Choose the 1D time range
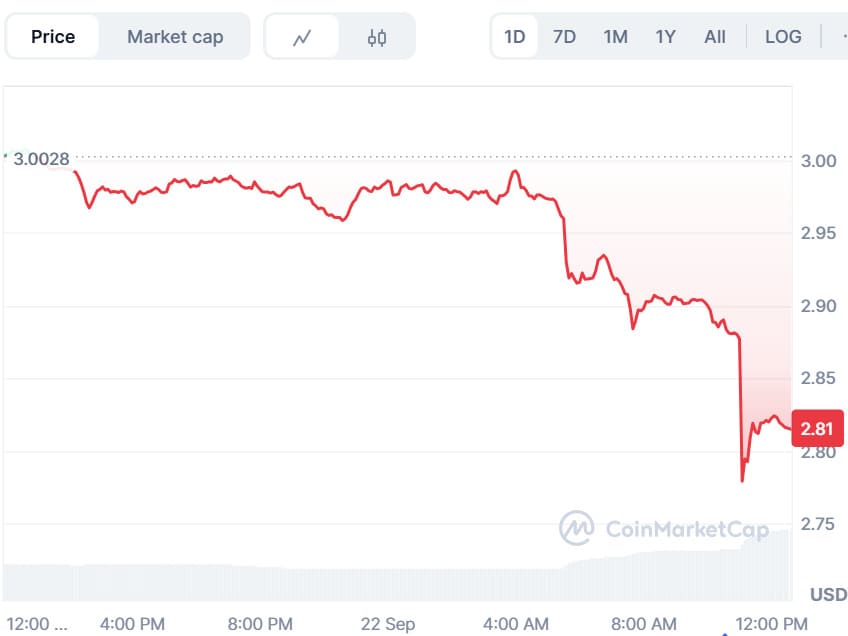Screen dimensions: 848x636 click(x=514, y=37)
